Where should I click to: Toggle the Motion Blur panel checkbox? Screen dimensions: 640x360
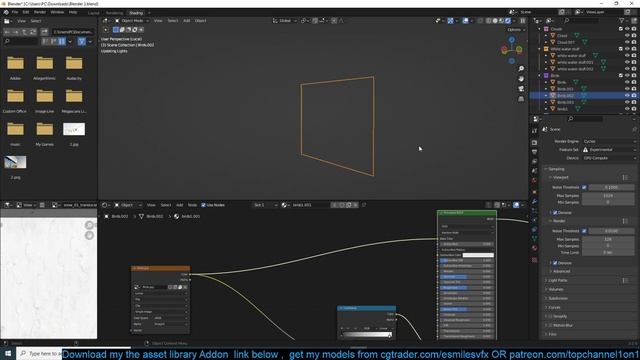[550, 325]
